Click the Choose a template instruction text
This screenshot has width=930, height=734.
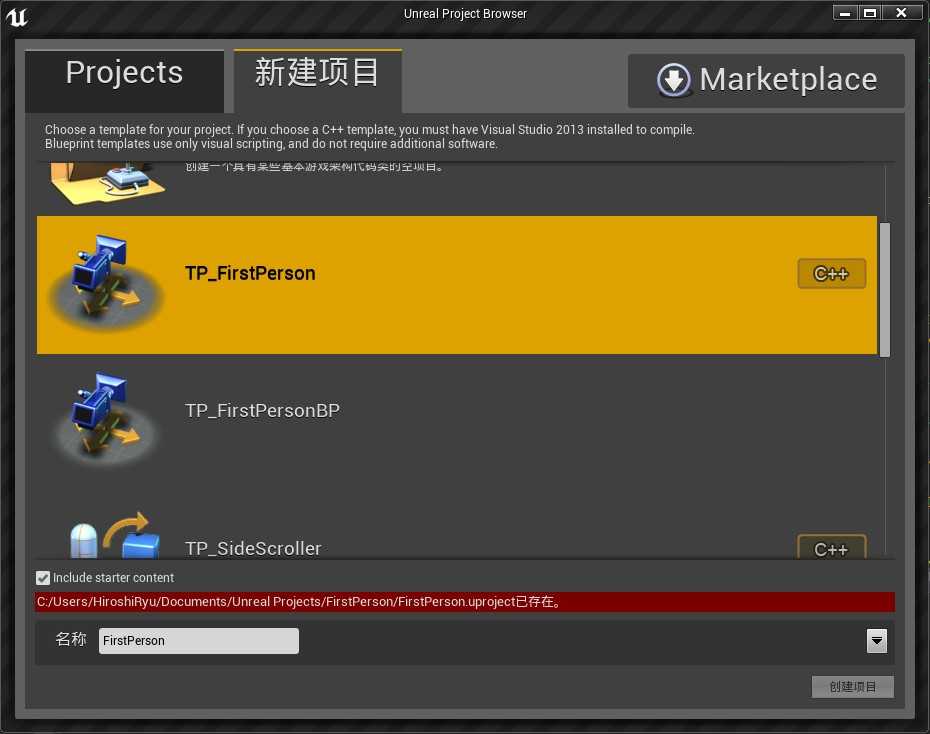370,136
